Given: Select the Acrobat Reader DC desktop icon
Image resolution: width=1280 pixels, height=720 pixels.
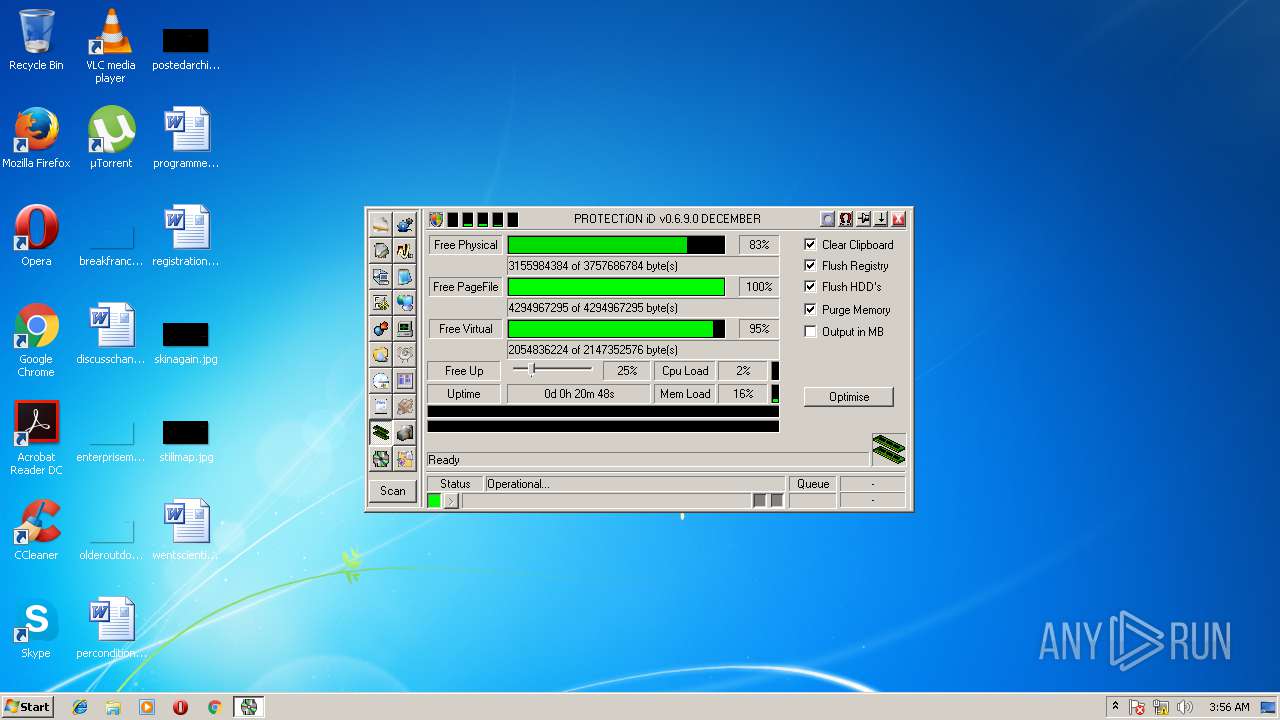Looking at the screenshot, I should (37, 438).
